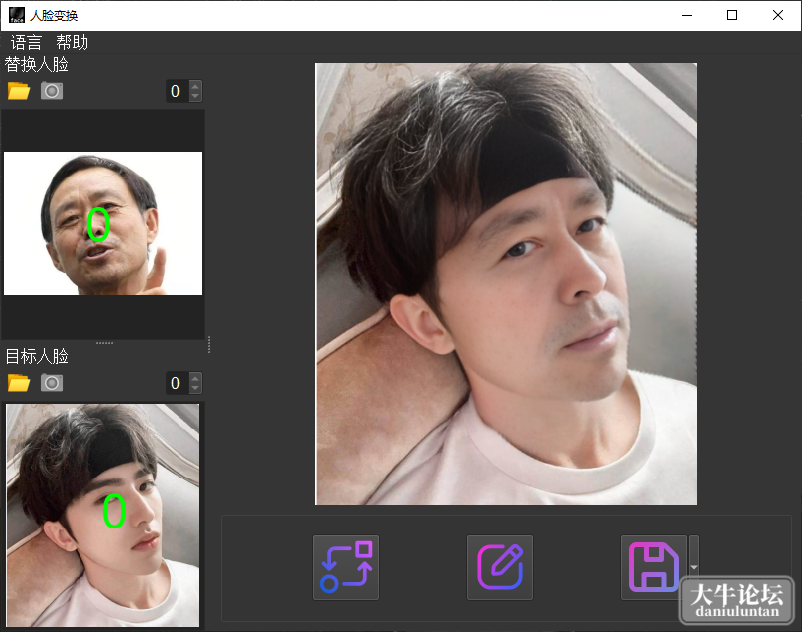Decrease the 替换人脸 face index spinner
Screen dimensions: 802x632
[x=195, y=97]
